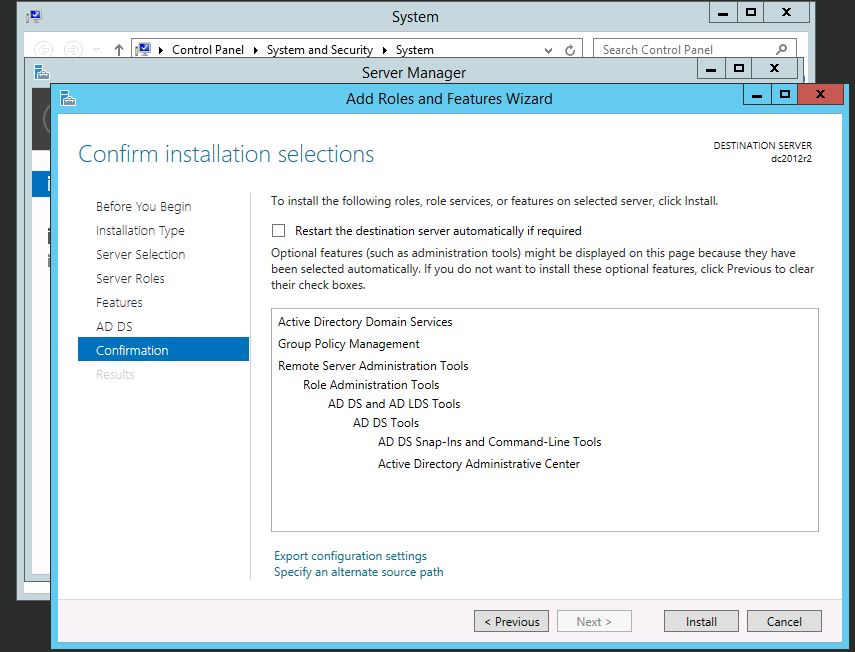Go to Server Selection step

tap(141, 255)
